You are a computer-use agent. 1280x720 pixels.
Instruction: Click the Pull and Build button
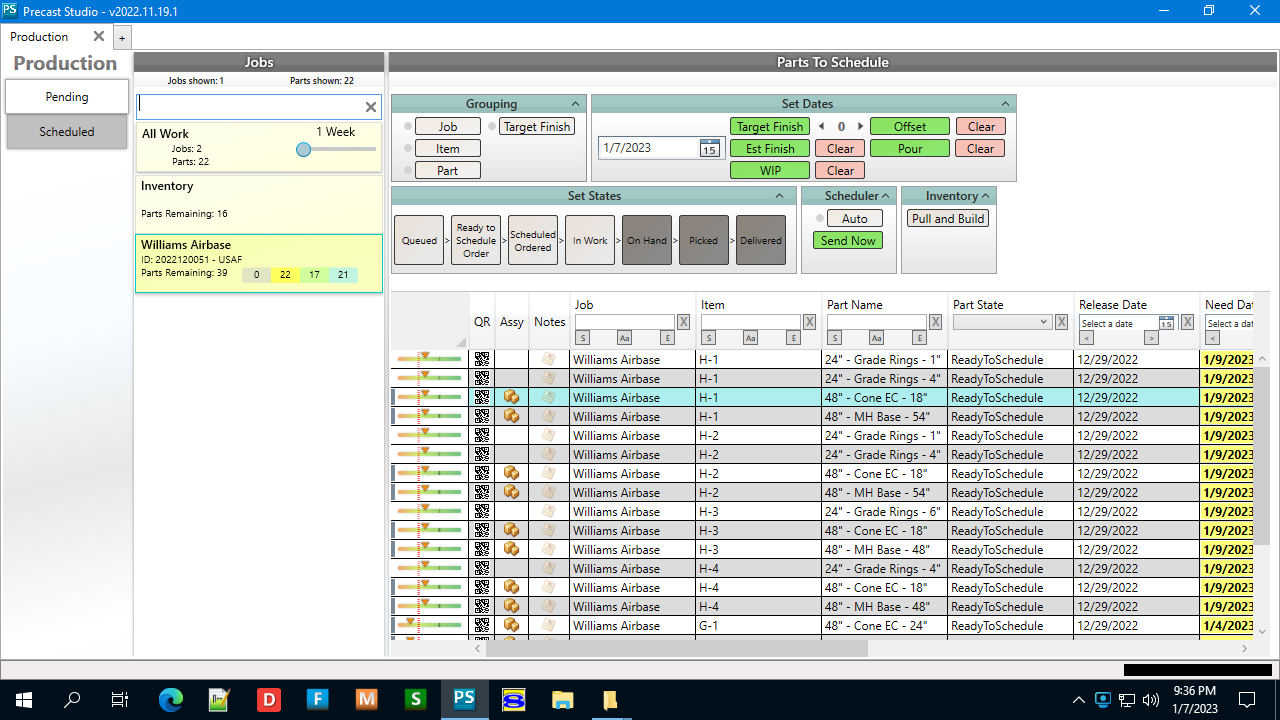(947, 219)
